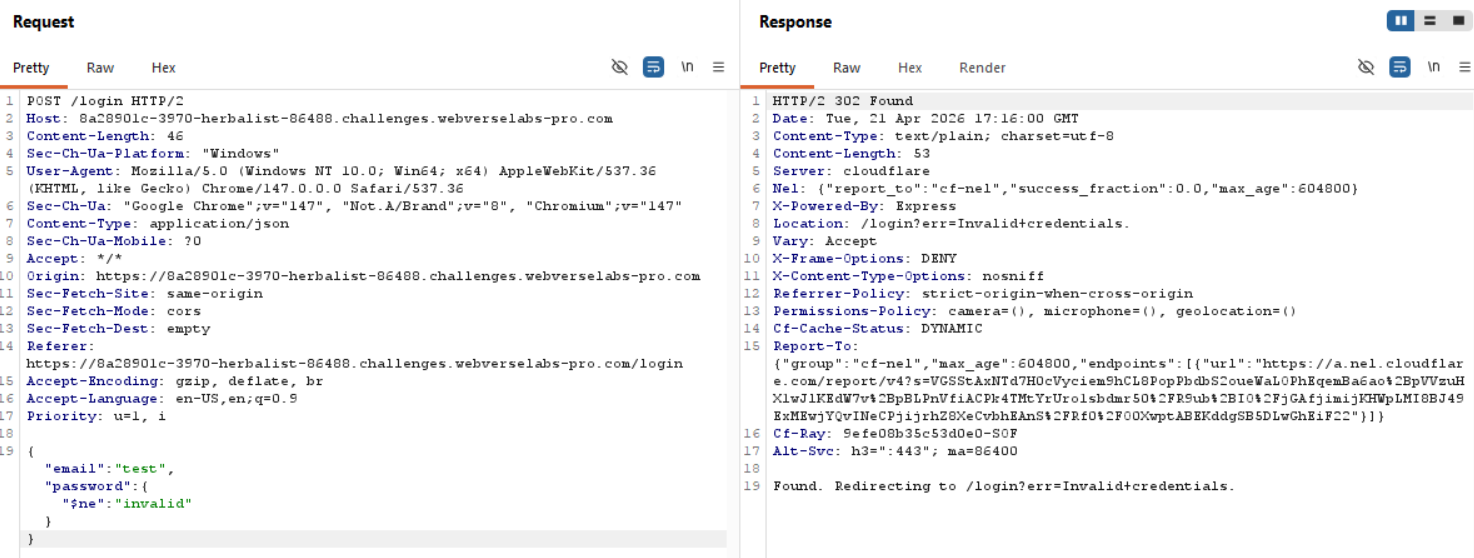The height and width of the screenshot is (558, 1474).
Task: Select side-by-side layout icon
Action: click(1400, 21)
